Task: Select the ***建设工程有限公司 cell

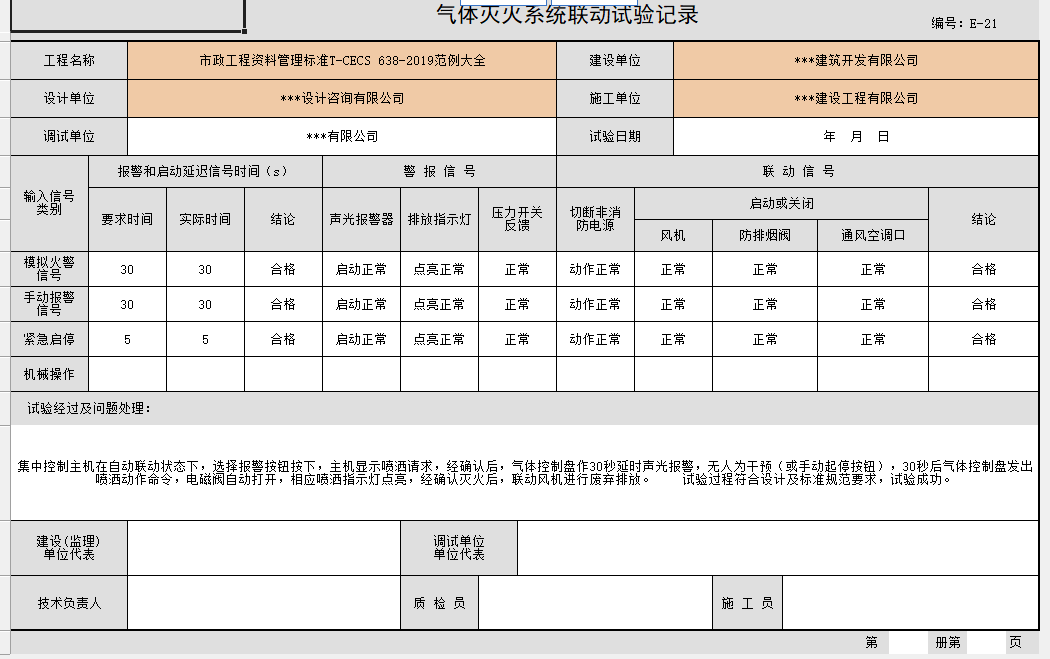Action: [855, 99]
